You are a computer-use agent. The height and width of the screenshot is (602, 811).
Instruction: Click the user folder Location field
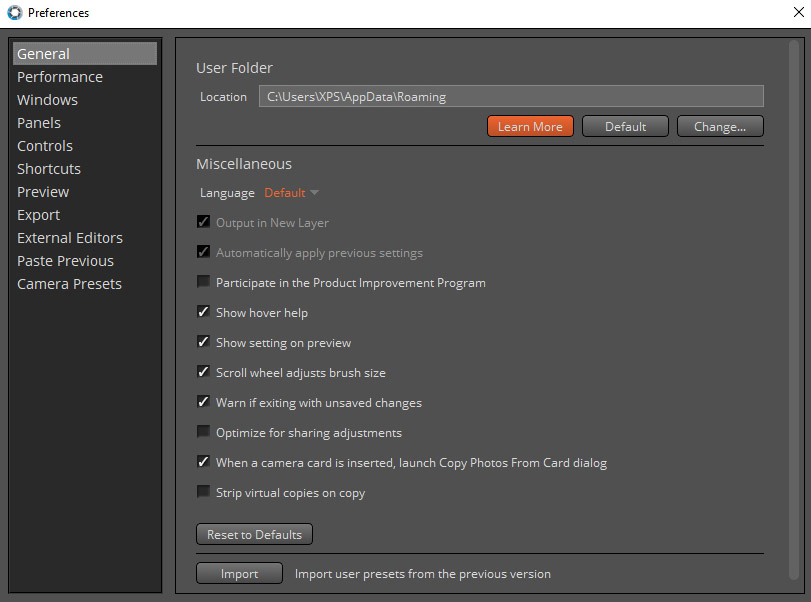click(510, 96)
